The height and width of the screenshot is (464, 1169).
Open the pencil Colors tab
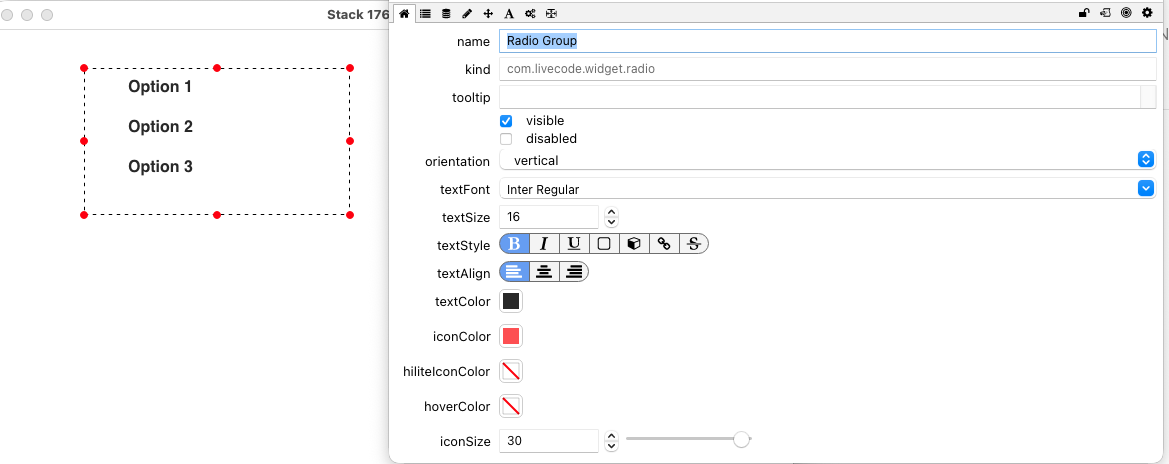467,13
